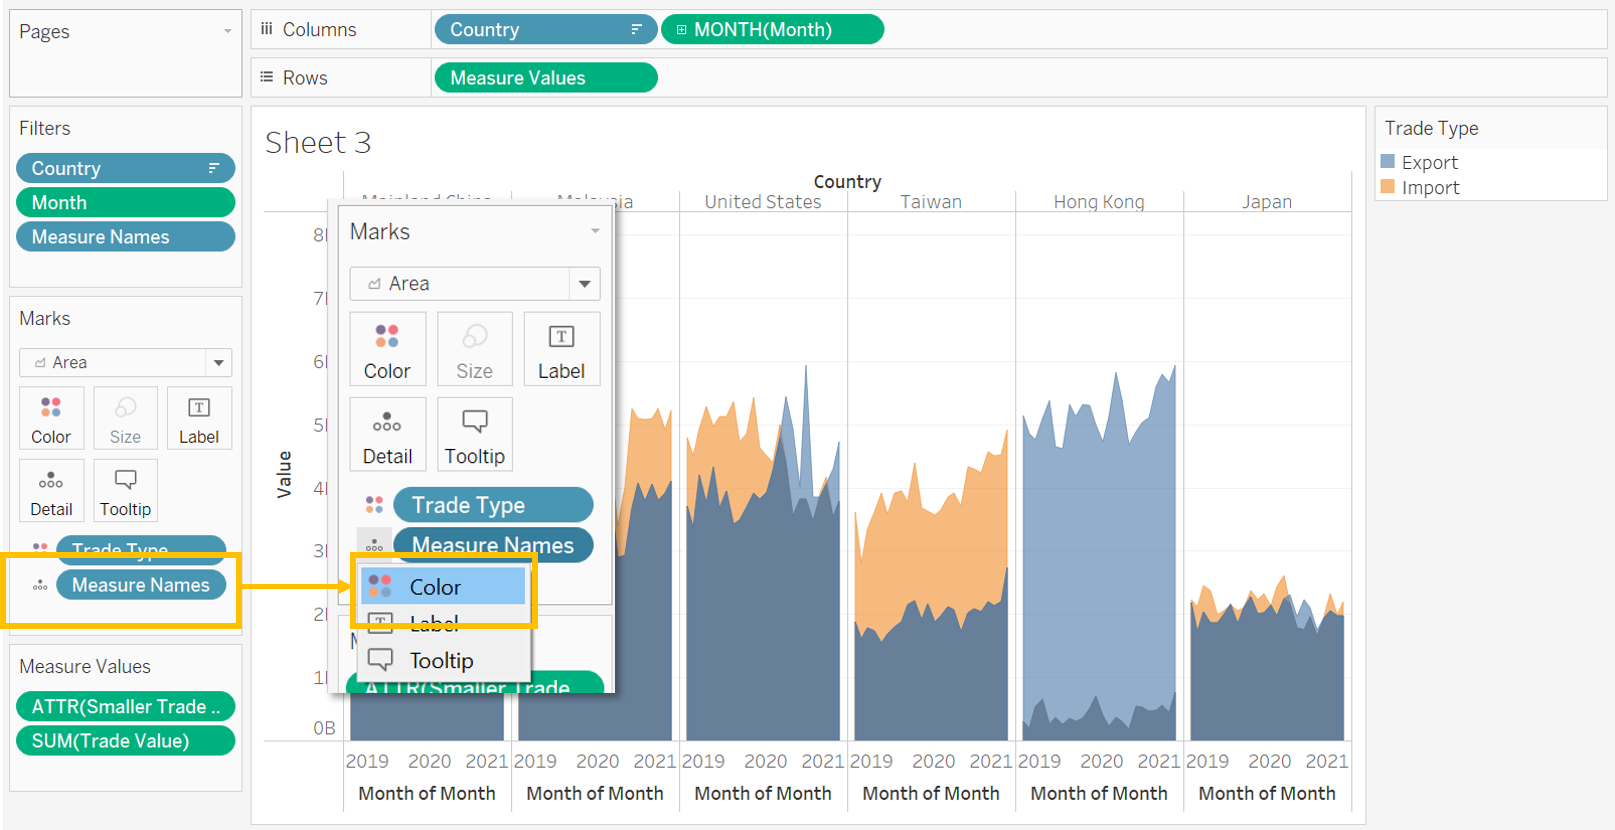Click the Measure Values pill on Rows shelf

(x=545, y=78)
